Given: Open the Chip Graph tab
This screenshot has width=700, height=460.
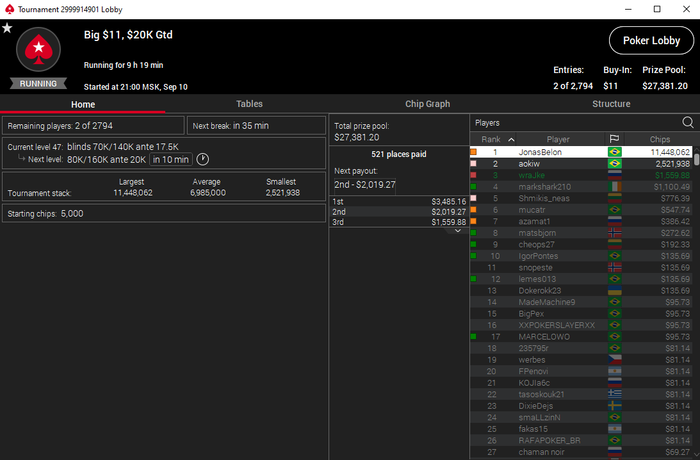Looking at the screenshot, I should pos(427,104).
